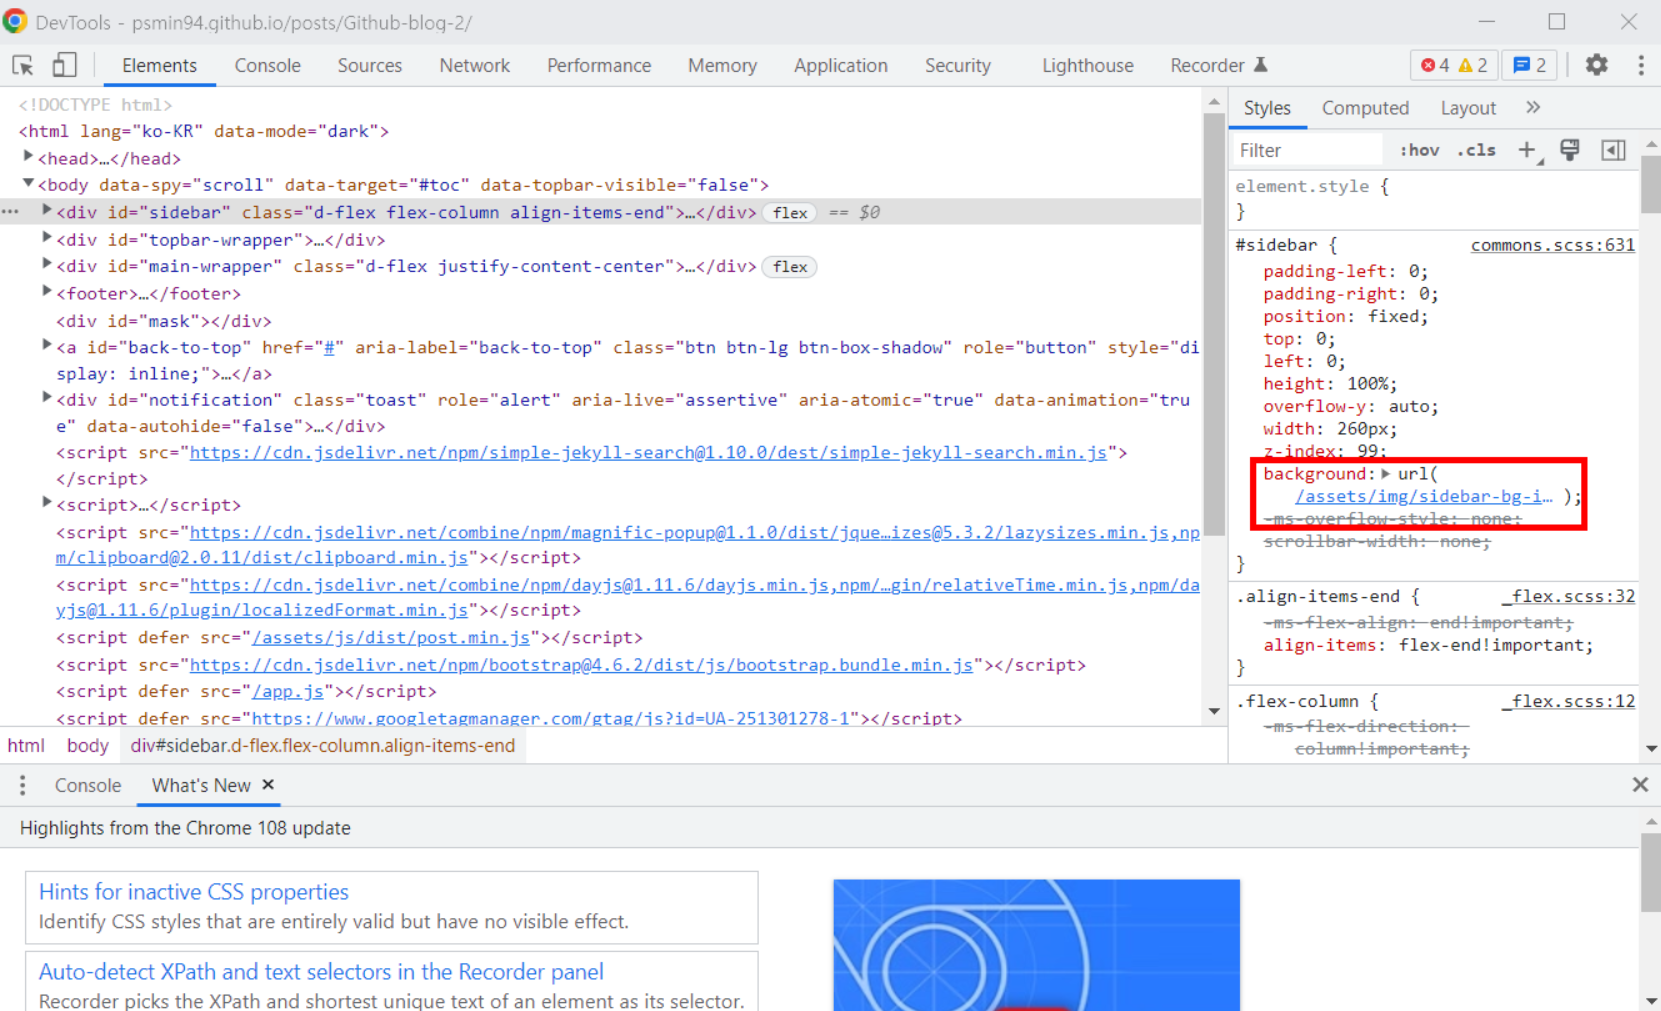Screen dimensions: 1661x1011
Task: Show more Styles pane tabs chevron
Action: [x=1533, y=107]
